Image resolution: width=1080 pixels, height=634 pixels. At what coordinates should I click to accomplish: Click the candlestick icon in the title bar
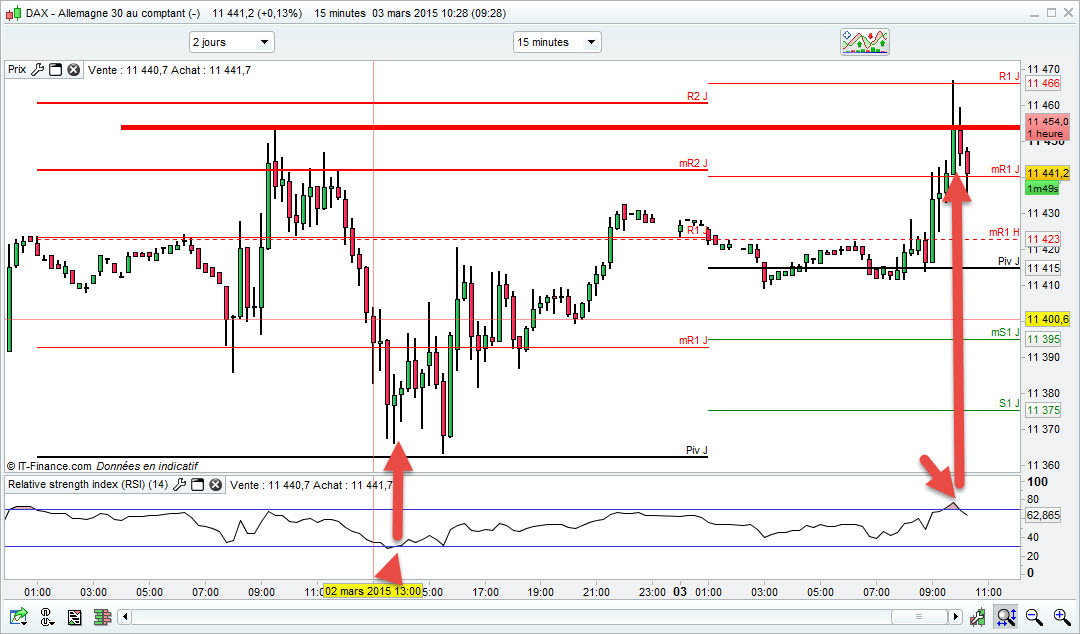pyautogui.click(x=13, y=13)
